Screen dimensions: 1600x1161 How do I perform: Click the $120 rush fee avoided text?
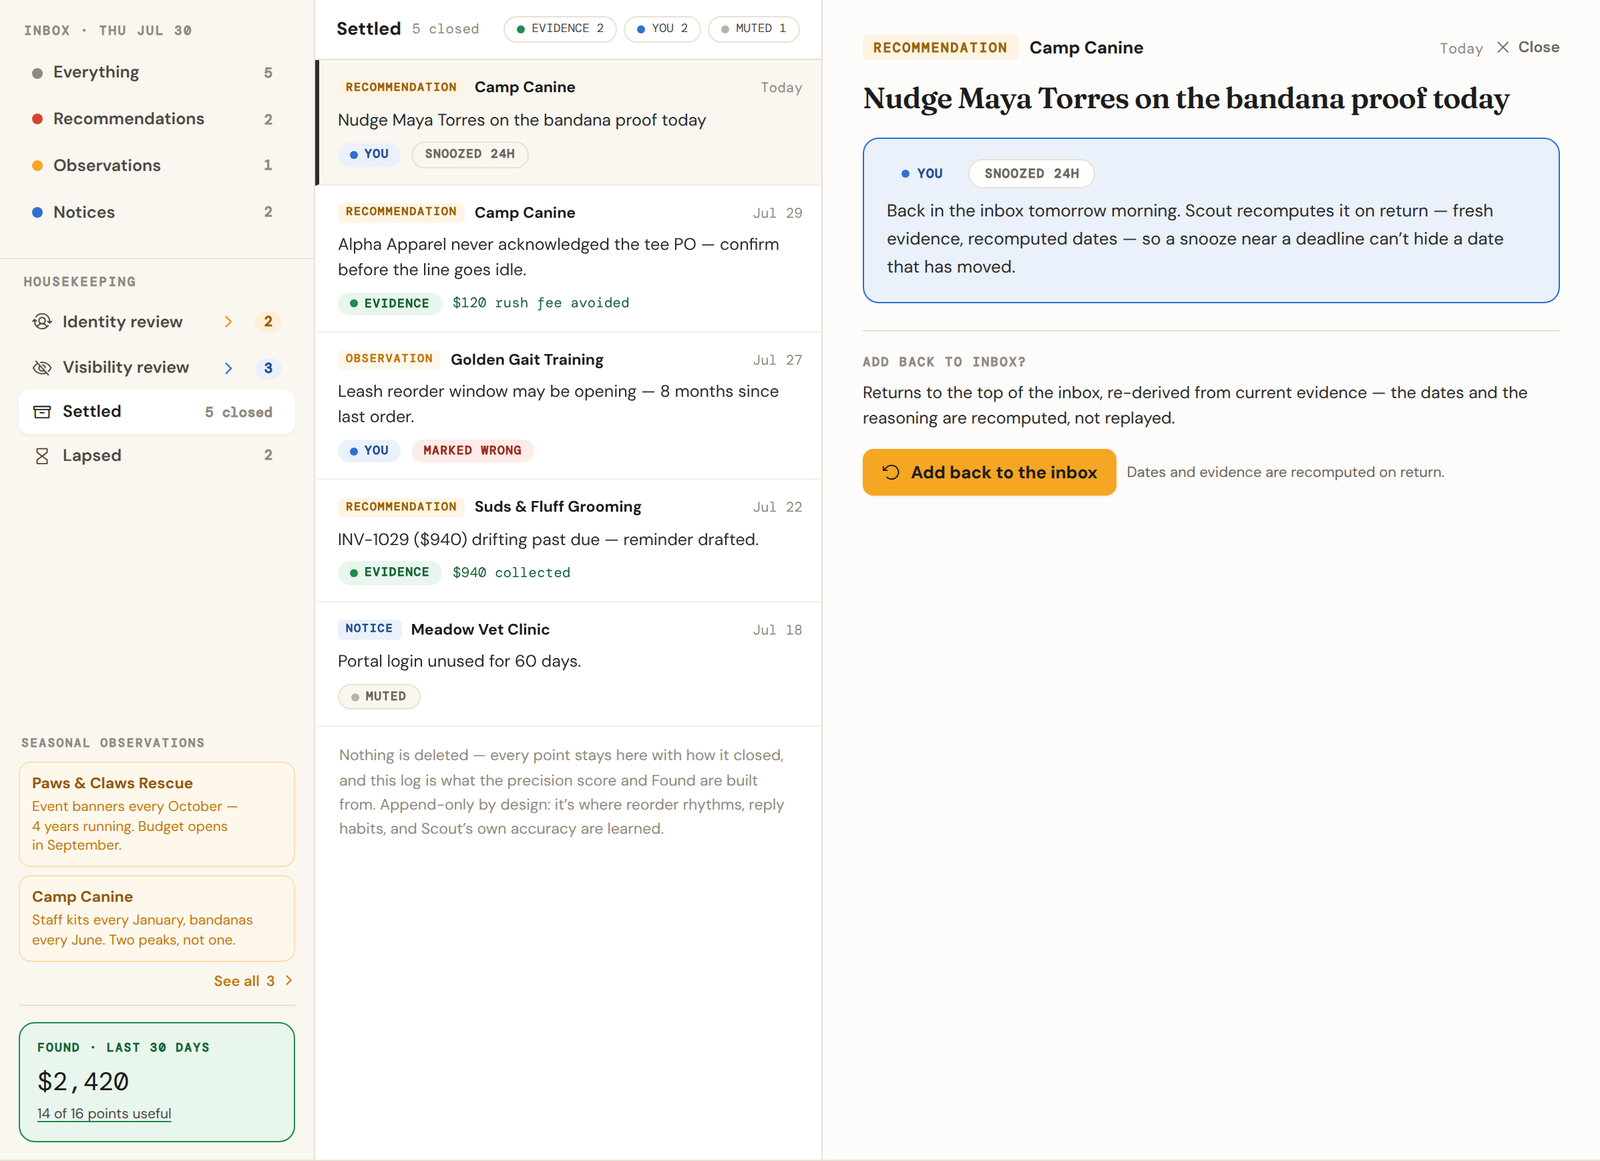click(541, 303)
